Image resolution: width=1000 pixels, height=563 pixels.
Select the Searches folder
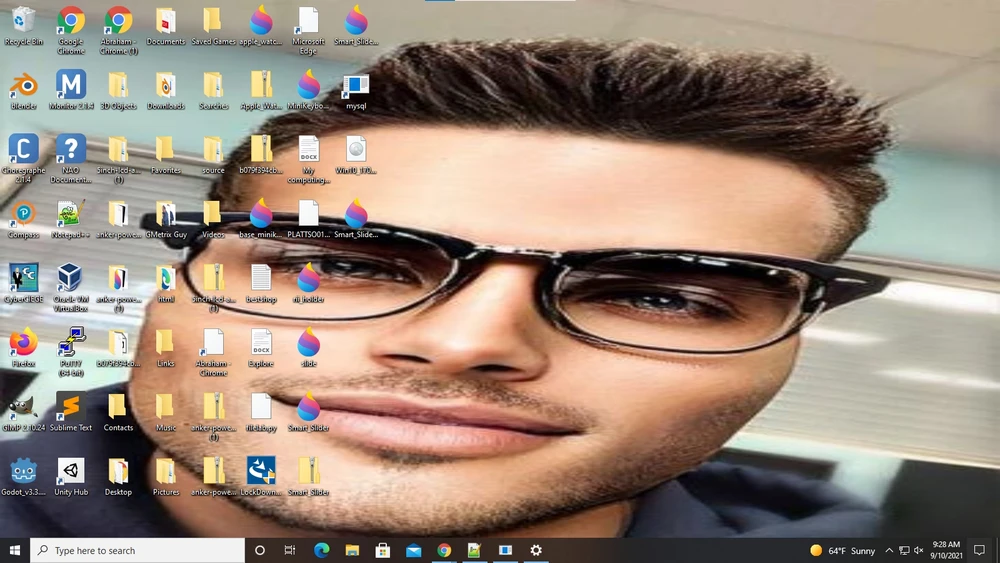click(213, 91)
